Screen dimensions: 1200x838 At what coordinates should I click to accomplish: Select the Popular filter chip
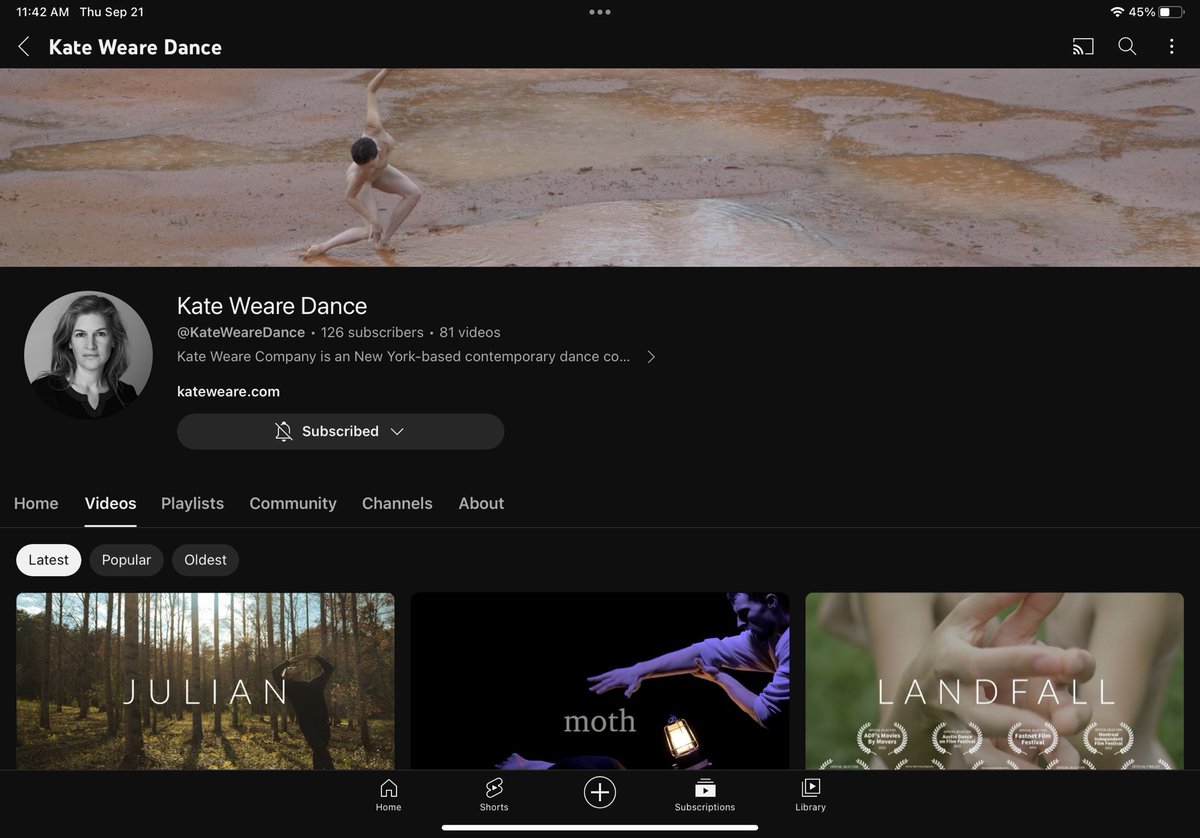pos(126,560)
